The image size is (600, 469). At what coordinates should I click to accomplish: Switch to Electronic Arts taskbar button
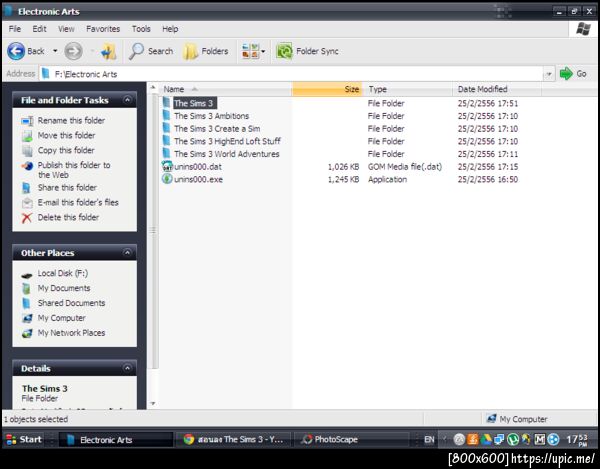click(x=116, y=440)
